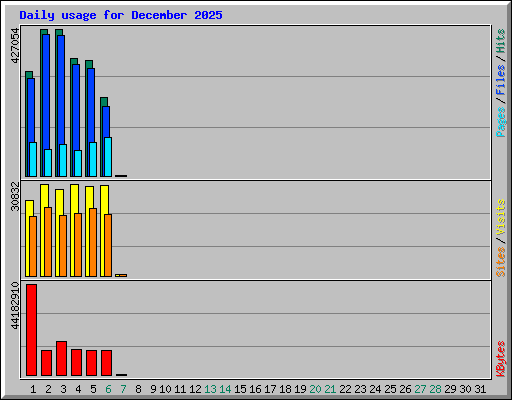
Task: Click day 12 label on the x-axis
Action: pos(195,389)
